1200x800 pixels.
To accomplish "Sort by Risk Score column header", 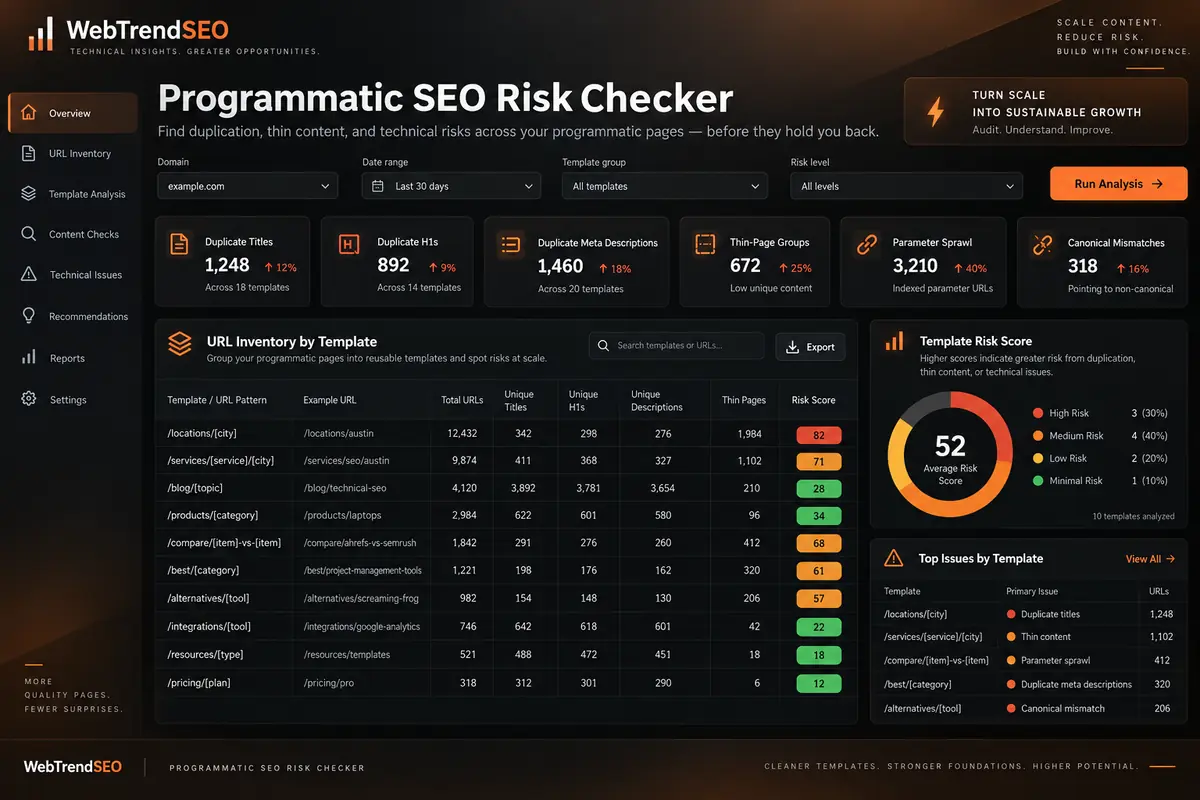I will pos(813,400).
